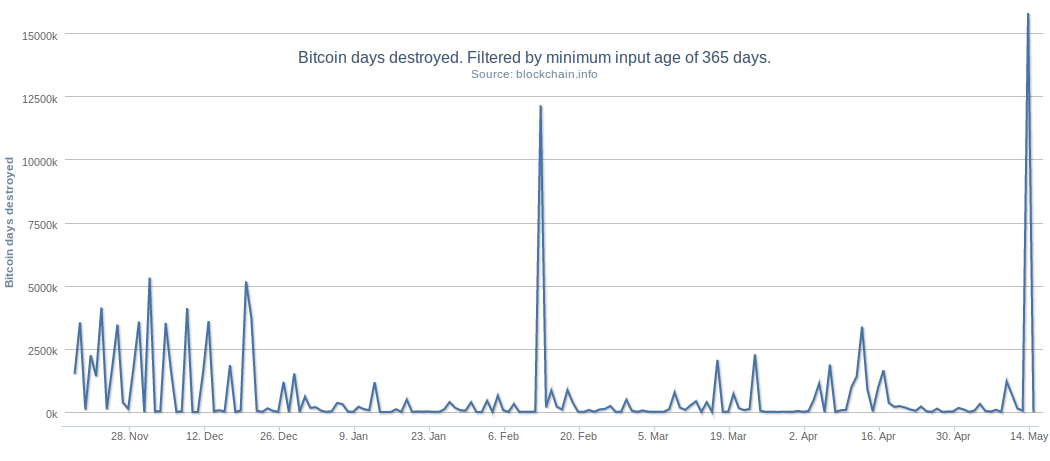
Task: Click the '19. Mar' x-axis date label
Action: pos(728,437)
